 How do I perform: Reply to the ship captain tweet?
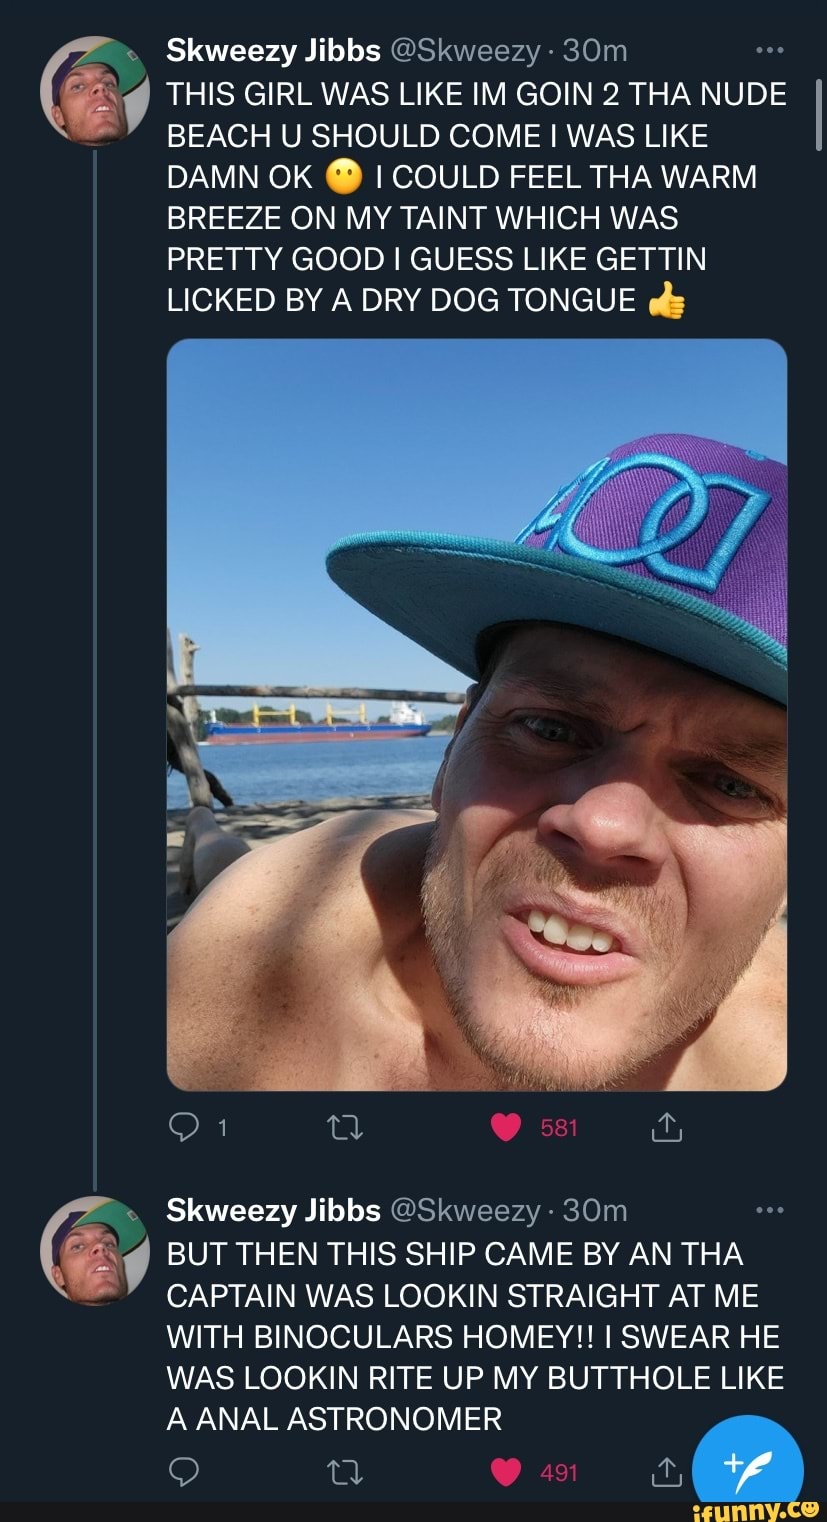[x=182, y=1472]
